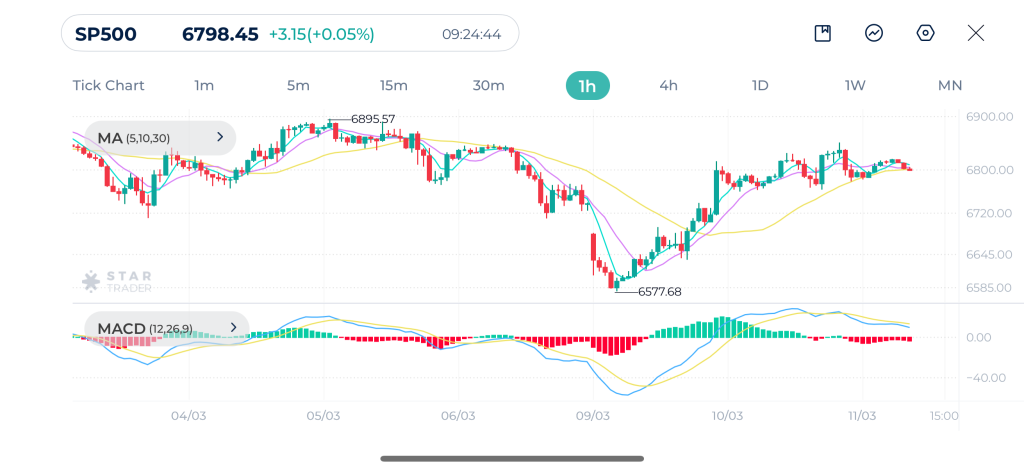
Task: Tap the bookmark template icon
Action: (x=823, y=33)
